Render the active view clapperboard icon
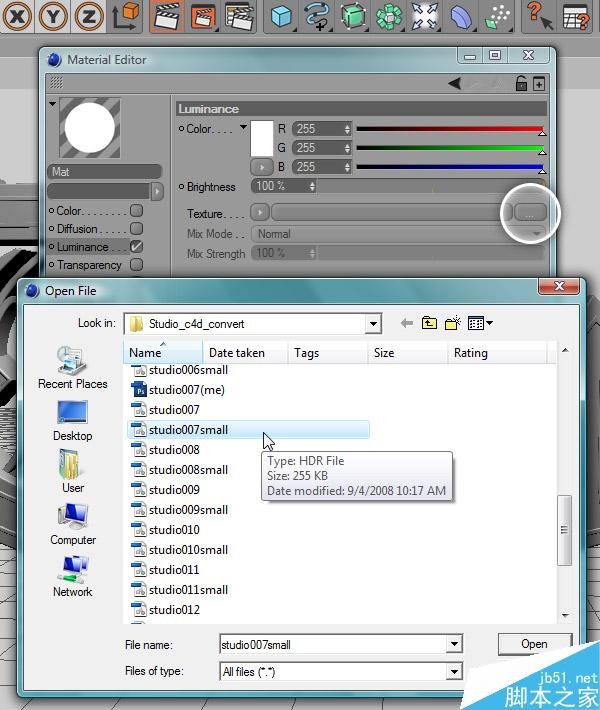600x710 pixels. coord(167,16)
